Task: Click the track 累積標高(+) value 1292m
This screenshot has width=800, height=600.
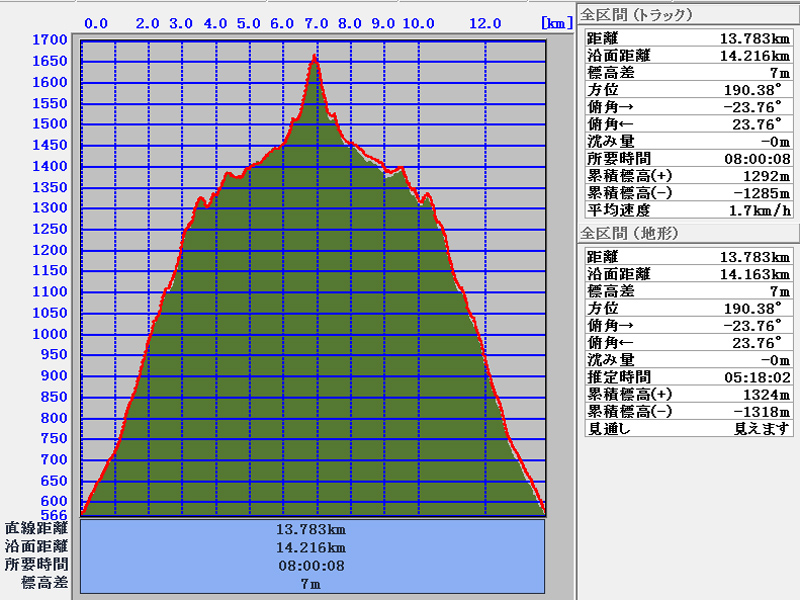Action: 767,175
